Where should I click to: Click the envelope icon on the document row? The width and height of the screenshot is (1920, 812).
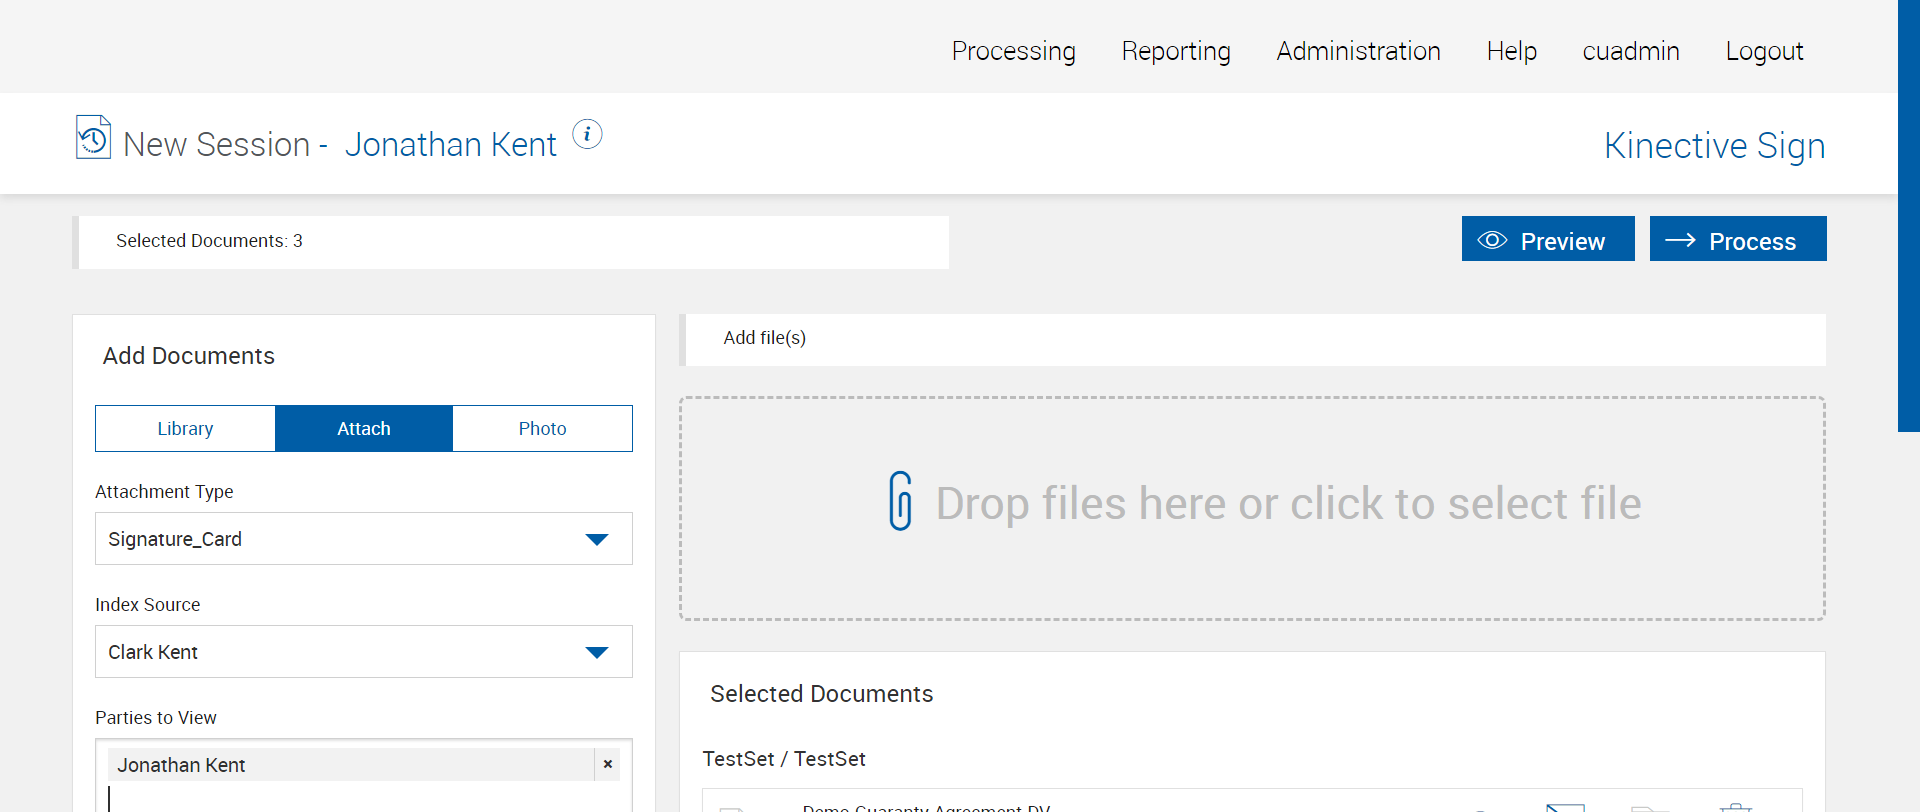point(1565,806)
